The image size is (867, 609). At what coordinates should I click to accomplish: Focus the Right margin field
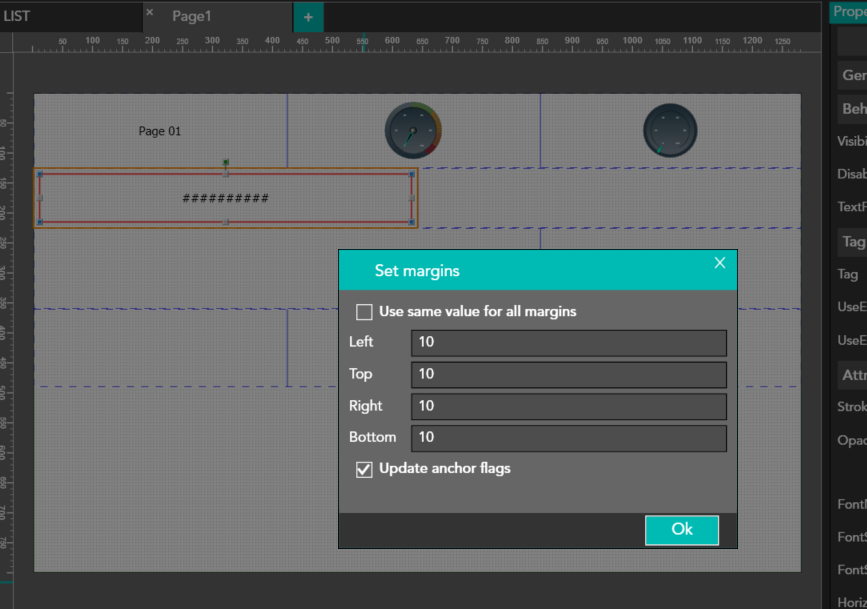568,407
